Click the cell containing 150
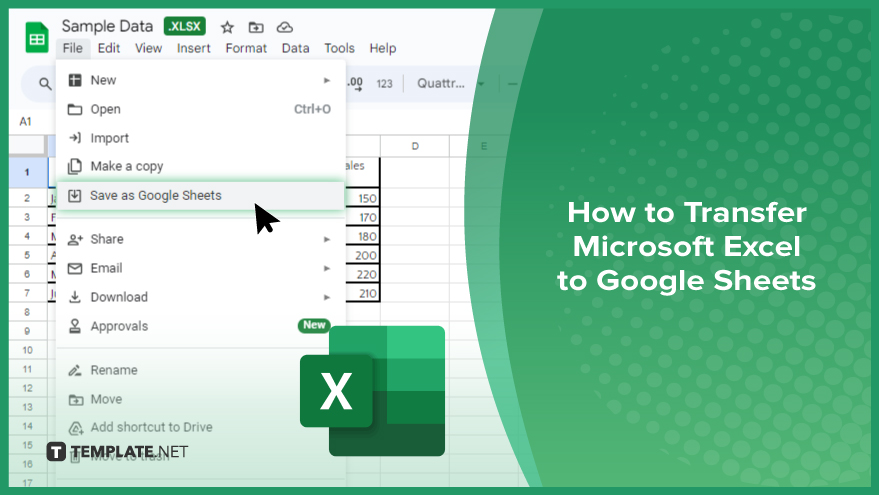This screenshot has height=495, width=879. 363,198
